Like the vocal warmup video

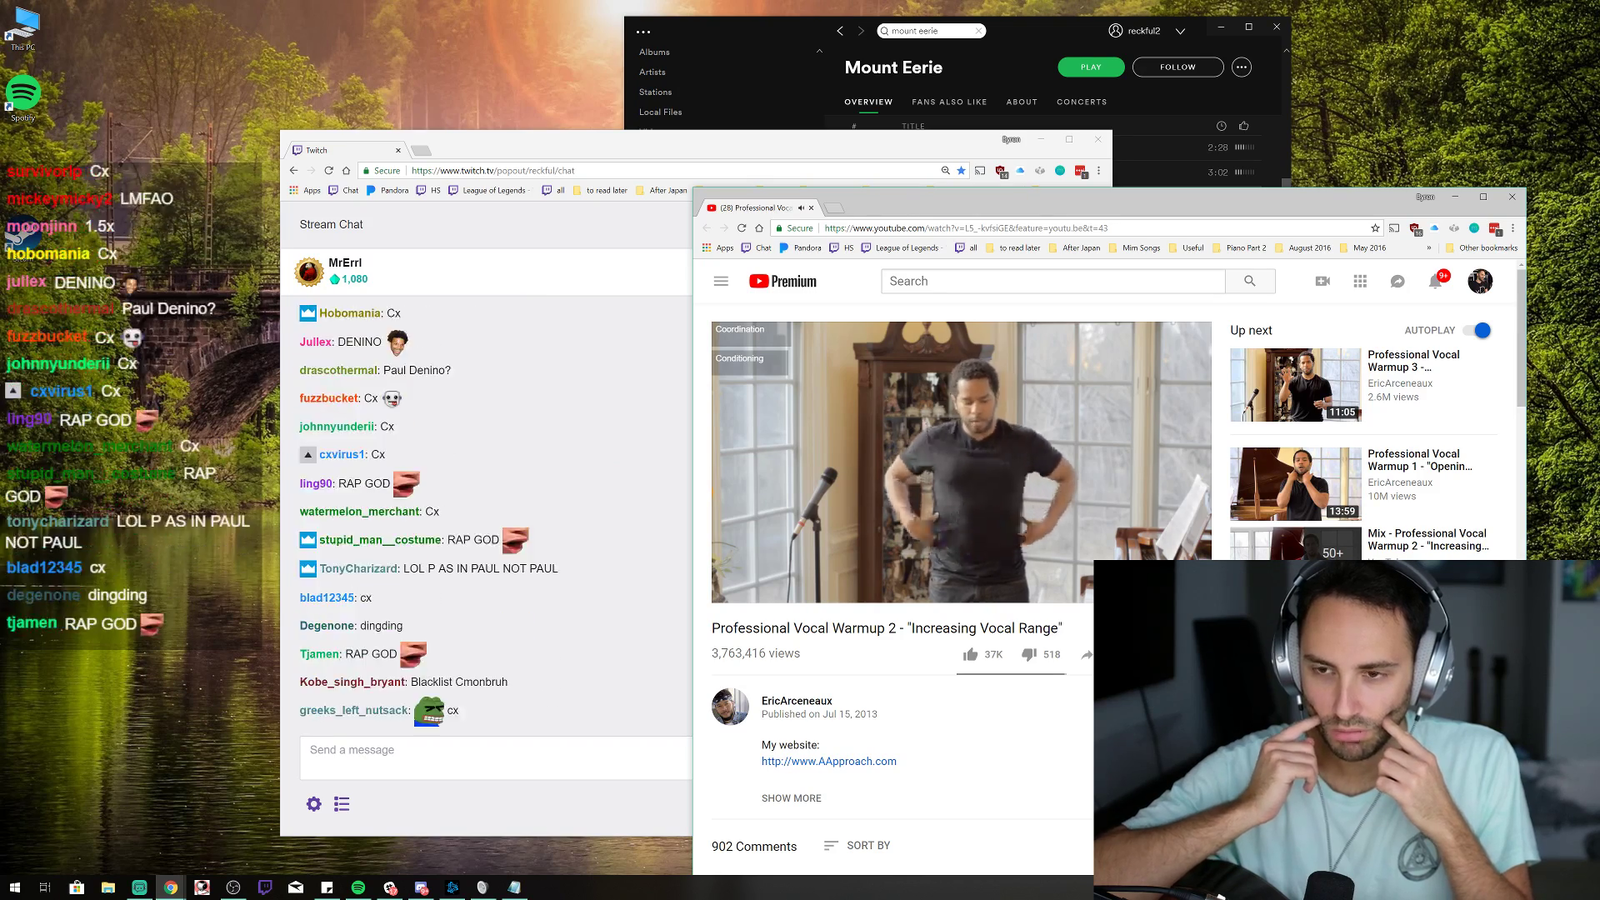pyautogui.click(x=970, y=654)
